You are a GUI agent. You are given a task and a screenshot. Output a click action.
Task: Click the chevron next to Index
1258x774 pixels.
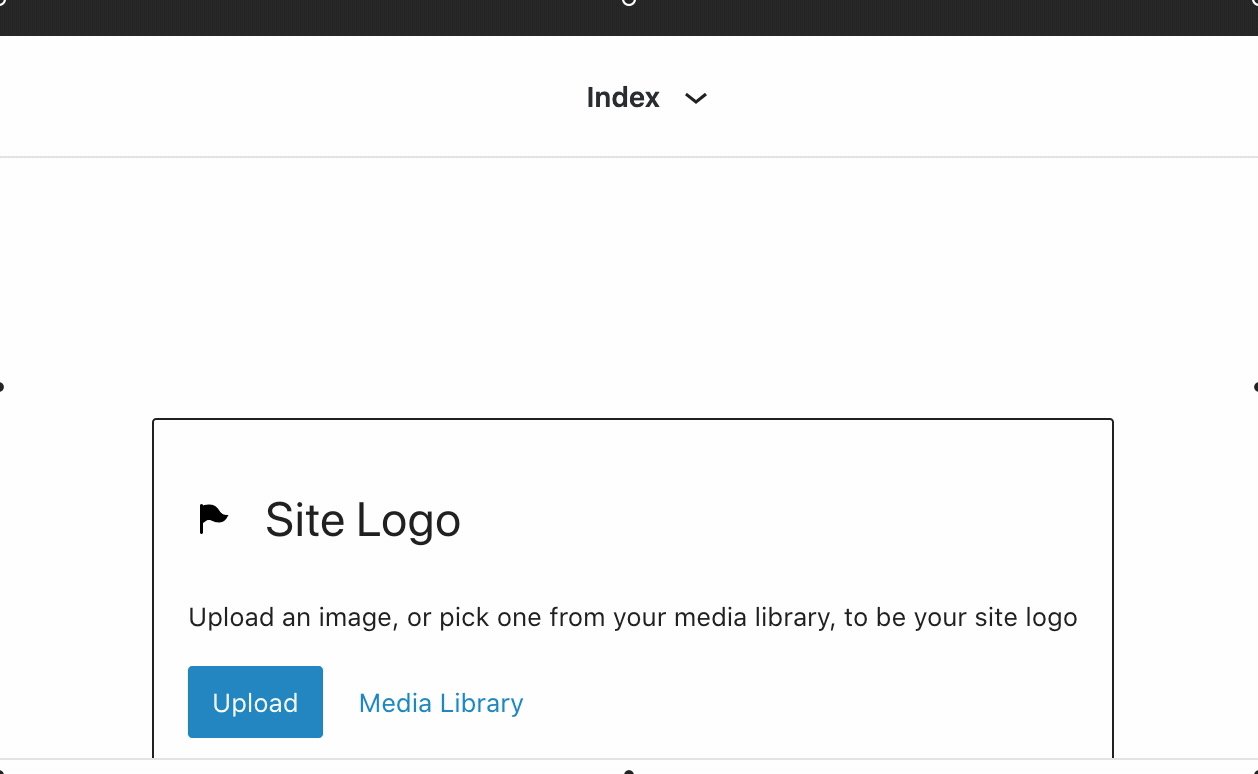pyautogui.click(x=696, y=98)
